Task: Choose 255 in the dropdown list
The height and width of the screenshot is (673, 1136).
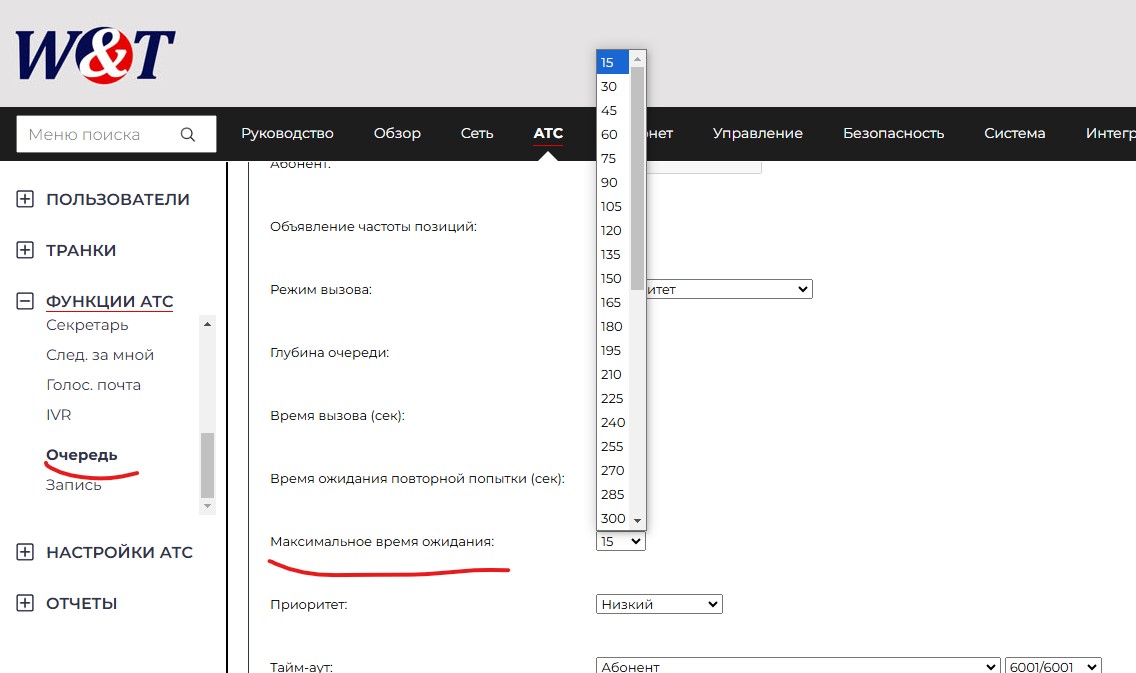Action: (x=612, y=446)
